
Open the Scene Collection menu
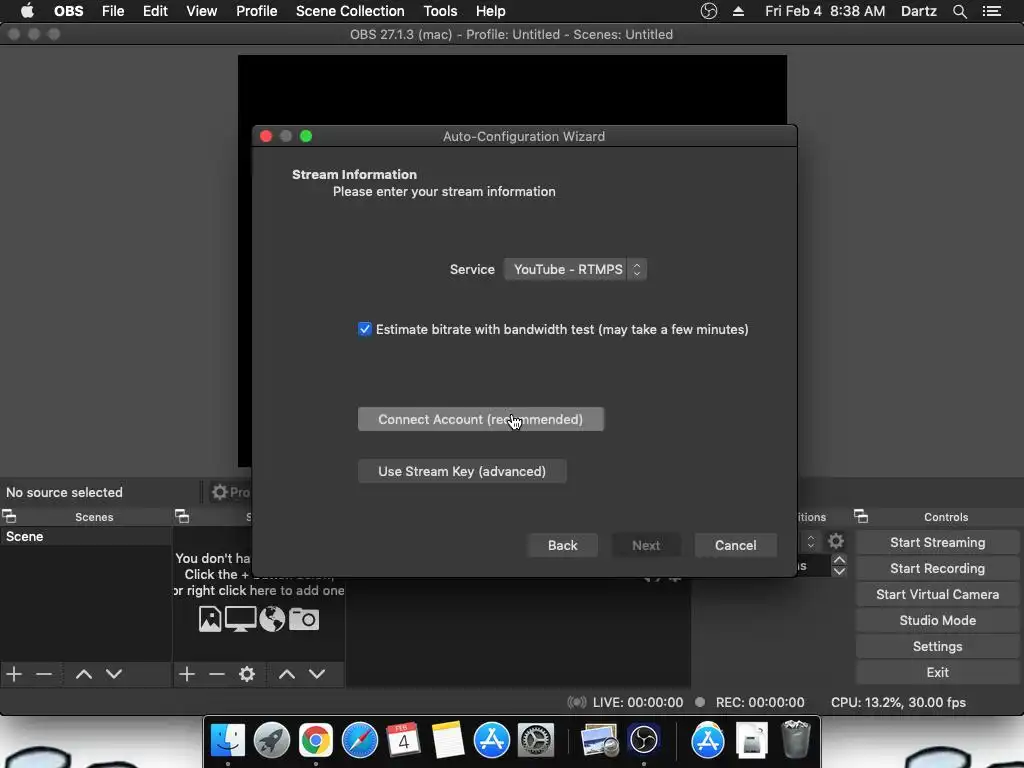pyautogui.click(x=350, y=11)
